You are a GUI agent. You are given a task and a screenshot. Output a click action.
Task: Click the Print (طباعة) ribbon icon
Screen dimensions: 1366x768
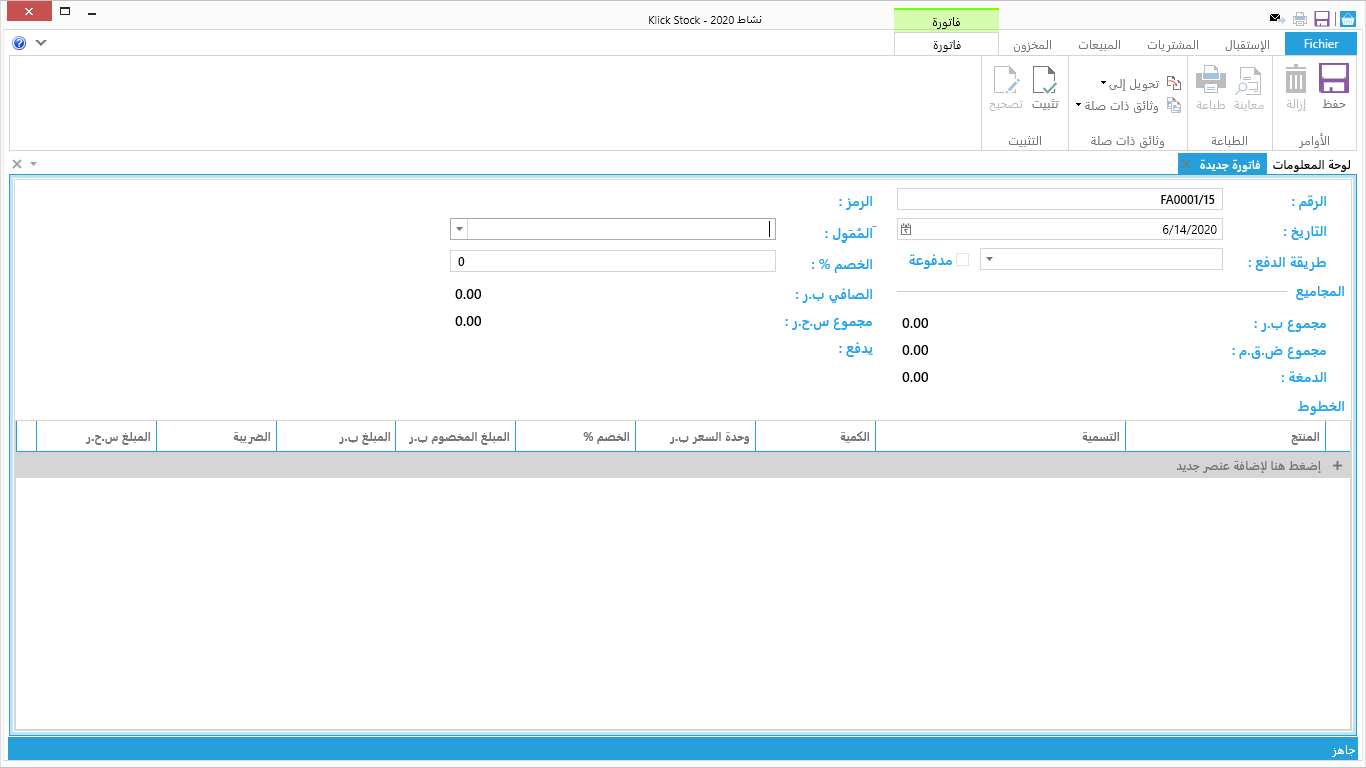[1211, 80]
